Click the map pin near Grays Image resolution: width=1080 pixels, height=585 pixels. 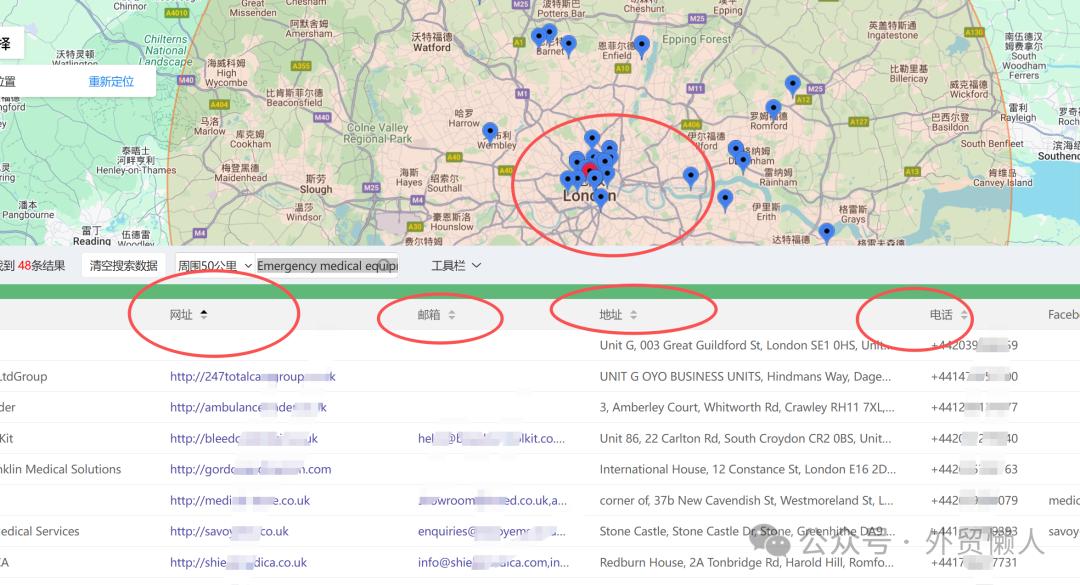point(826,232)
